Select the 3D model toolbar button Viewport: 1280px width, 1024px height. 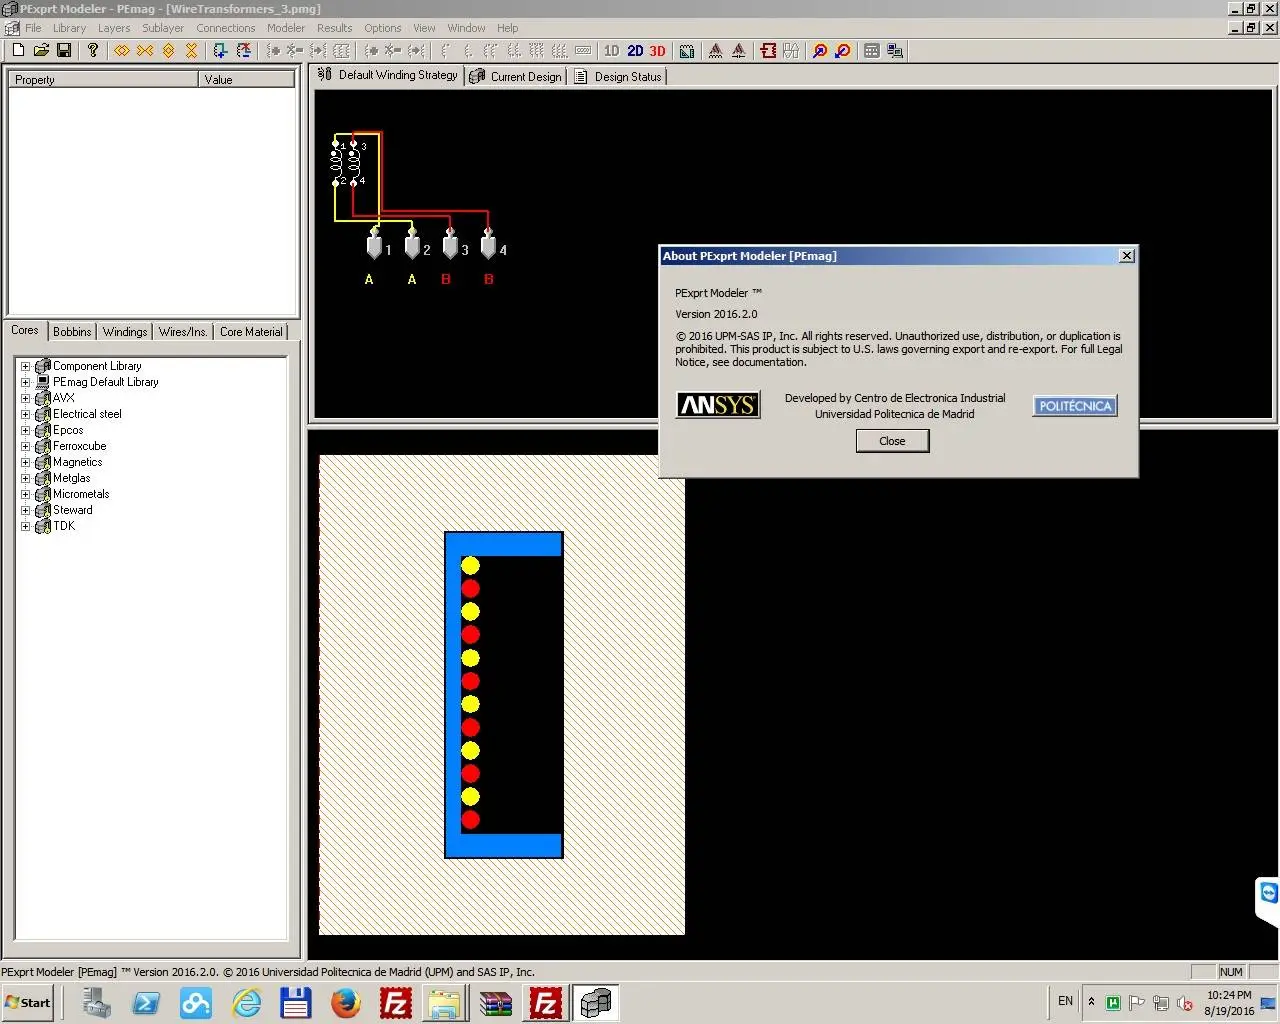[x=657, y=51]
